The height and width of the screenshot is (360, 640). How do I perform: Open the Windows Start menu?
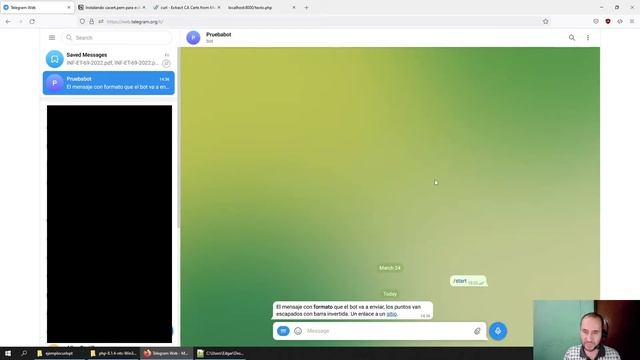pos(8,353)
